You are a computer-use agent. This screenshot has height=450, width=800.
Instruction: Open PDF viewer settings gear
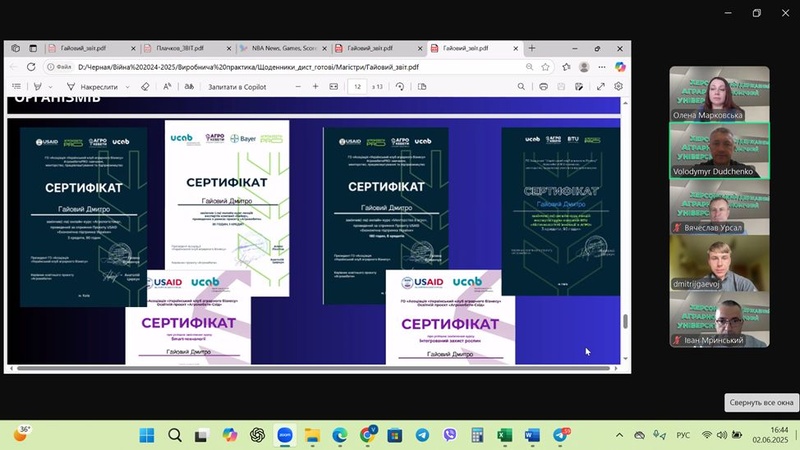[618, 86]
